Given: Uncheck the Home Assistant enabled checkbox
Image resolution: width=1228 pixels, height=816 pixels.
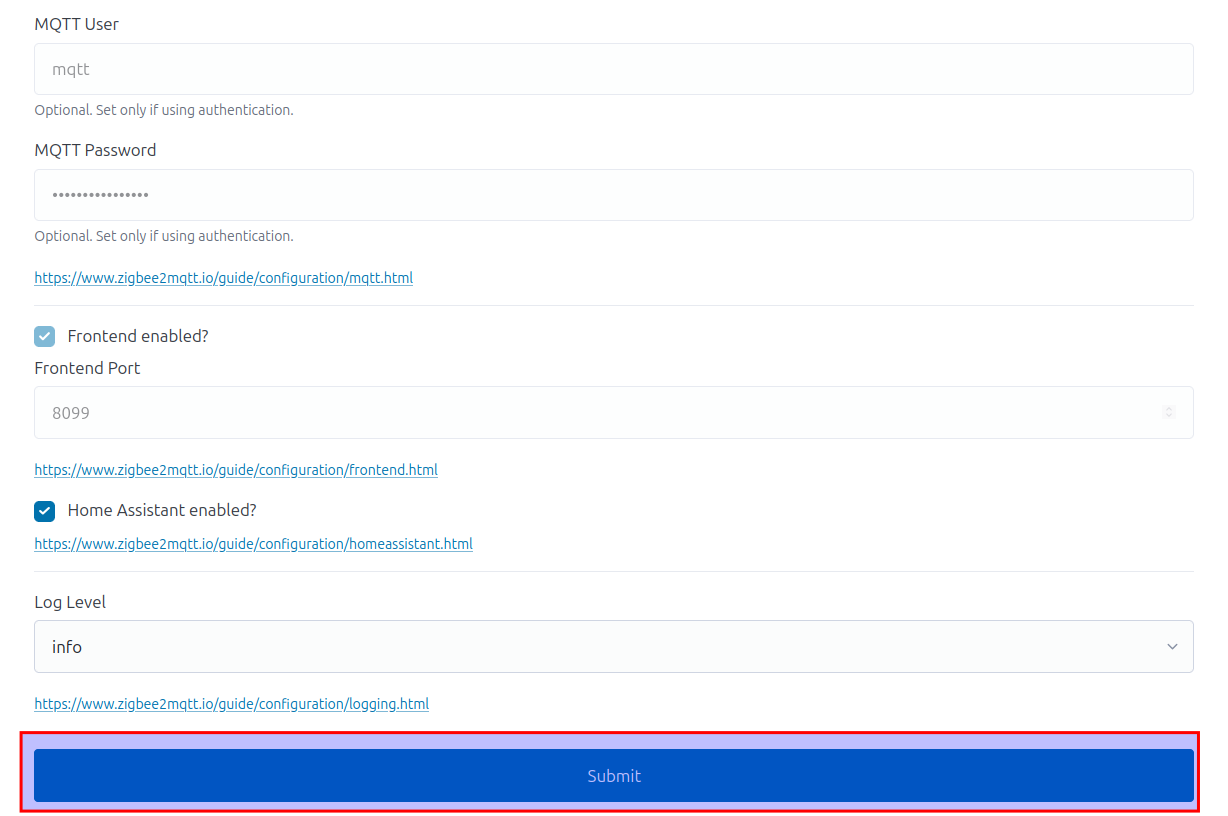Looking at the screenshot, I should click(45, 511).
